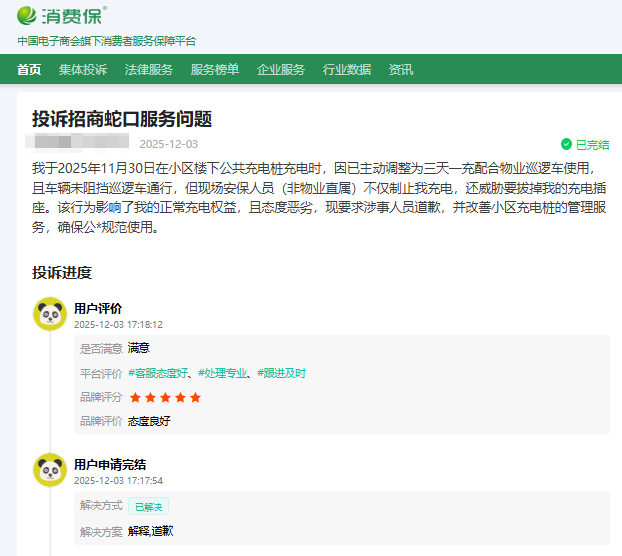622x556 pixels.
Task: Click the fifth brand rating star
Action: 195,397
